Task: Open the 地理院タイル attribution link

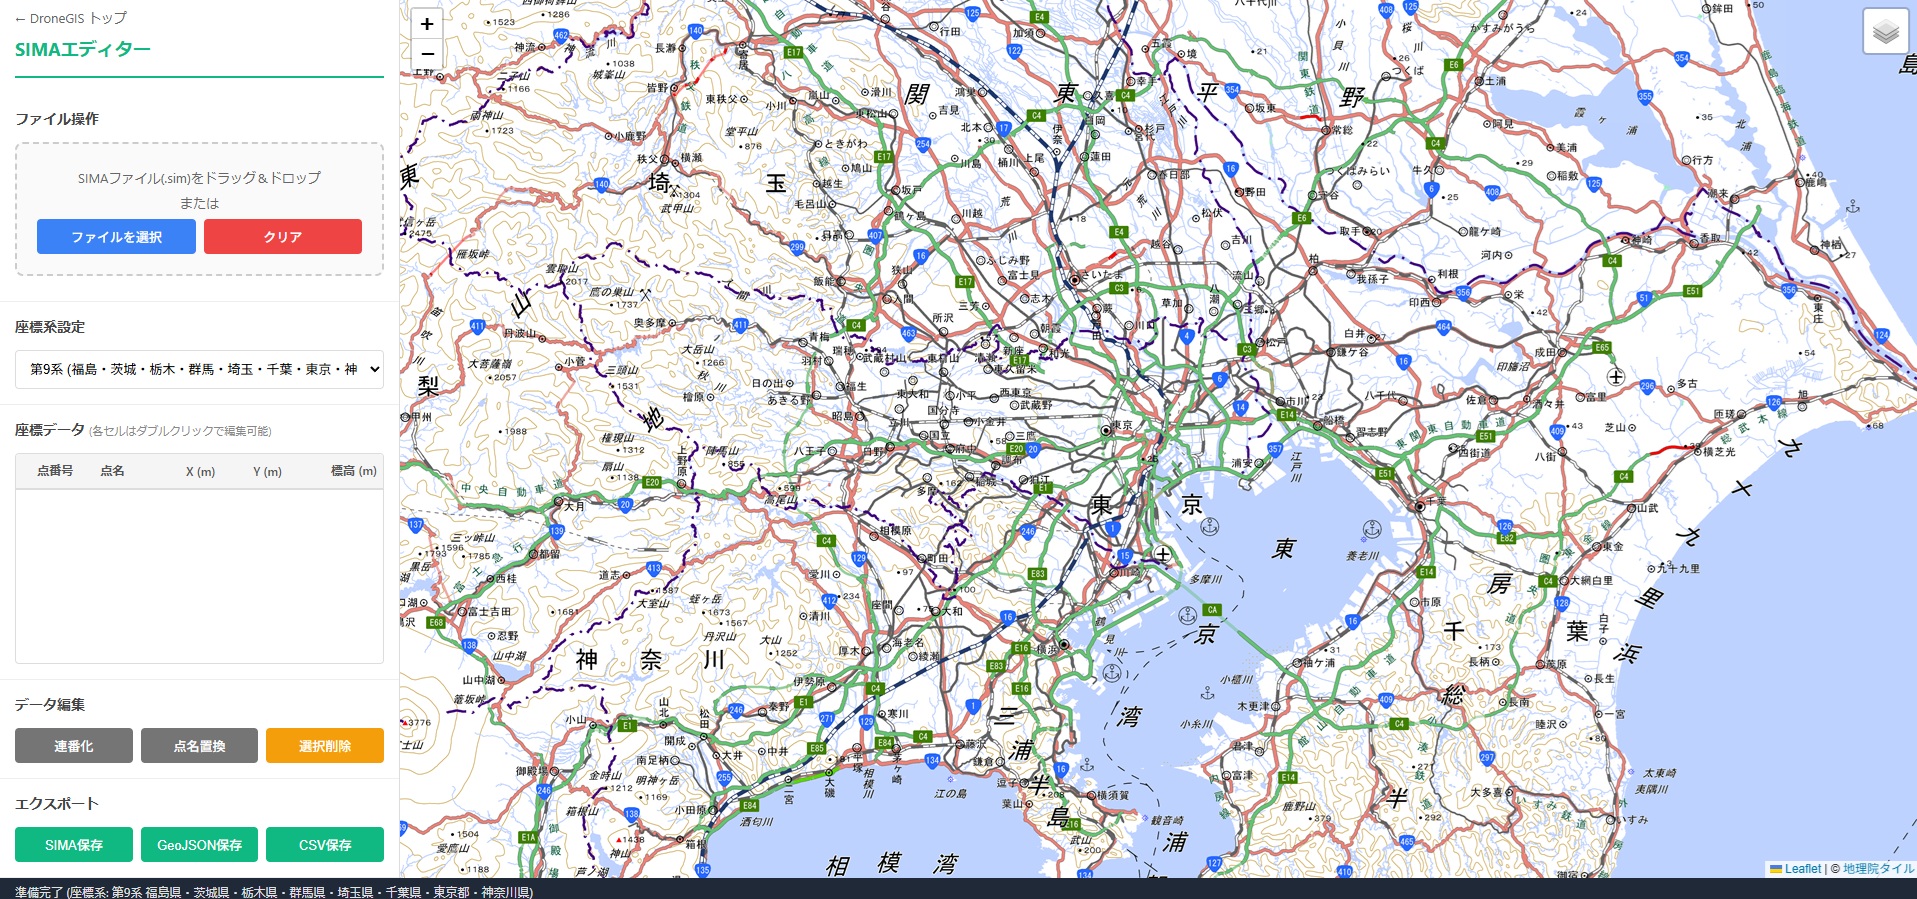Action: [x=1878, y=869]
